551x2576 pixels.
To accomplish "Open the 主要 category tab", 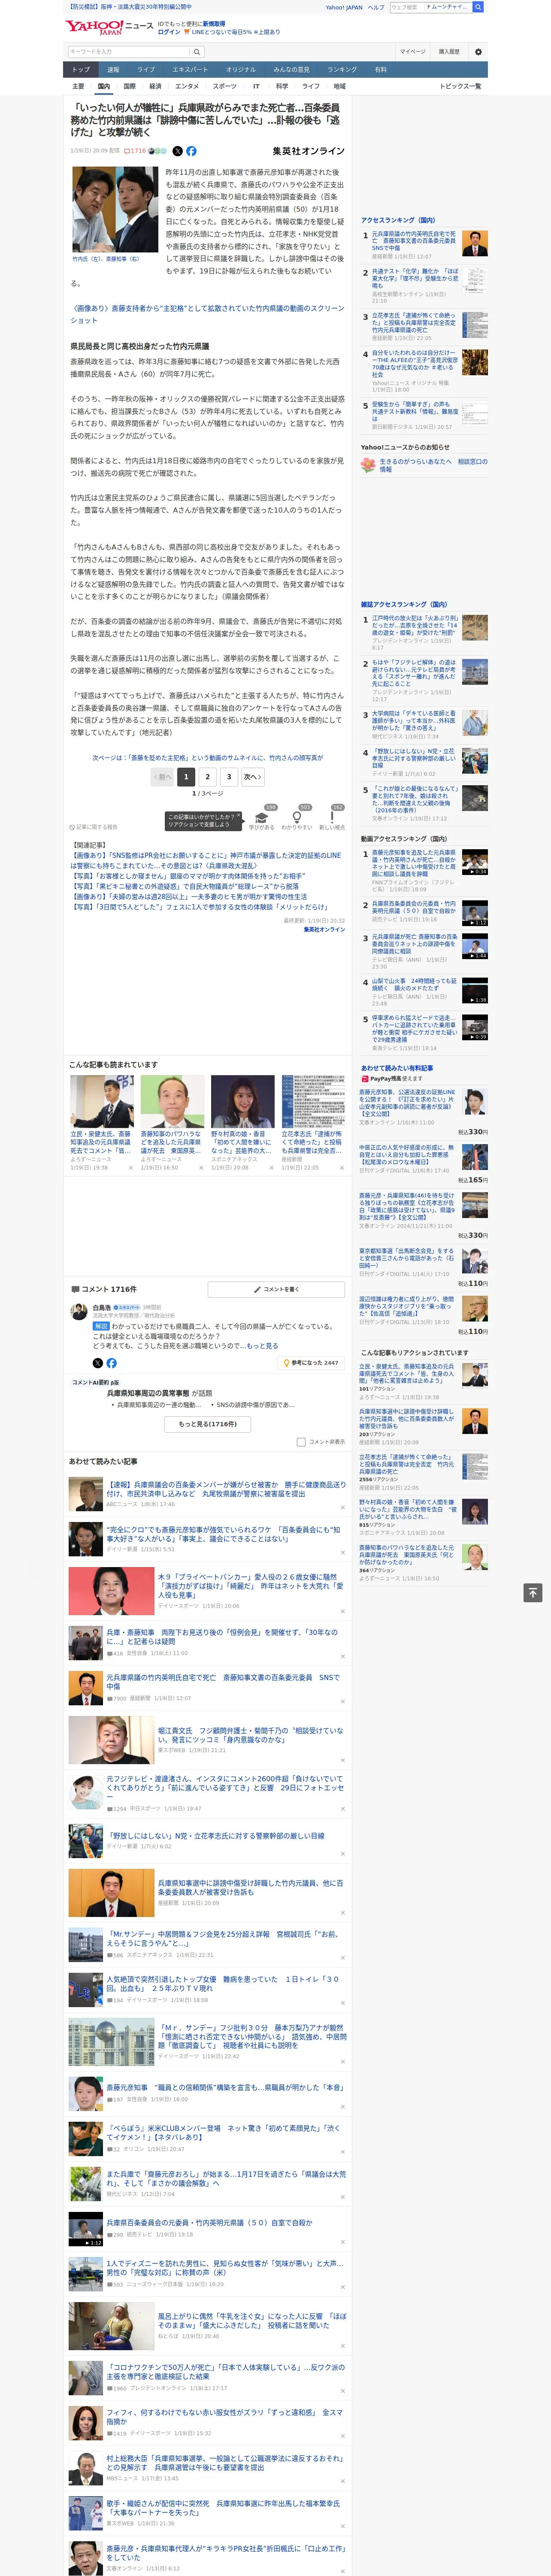I will pos(78,86).
